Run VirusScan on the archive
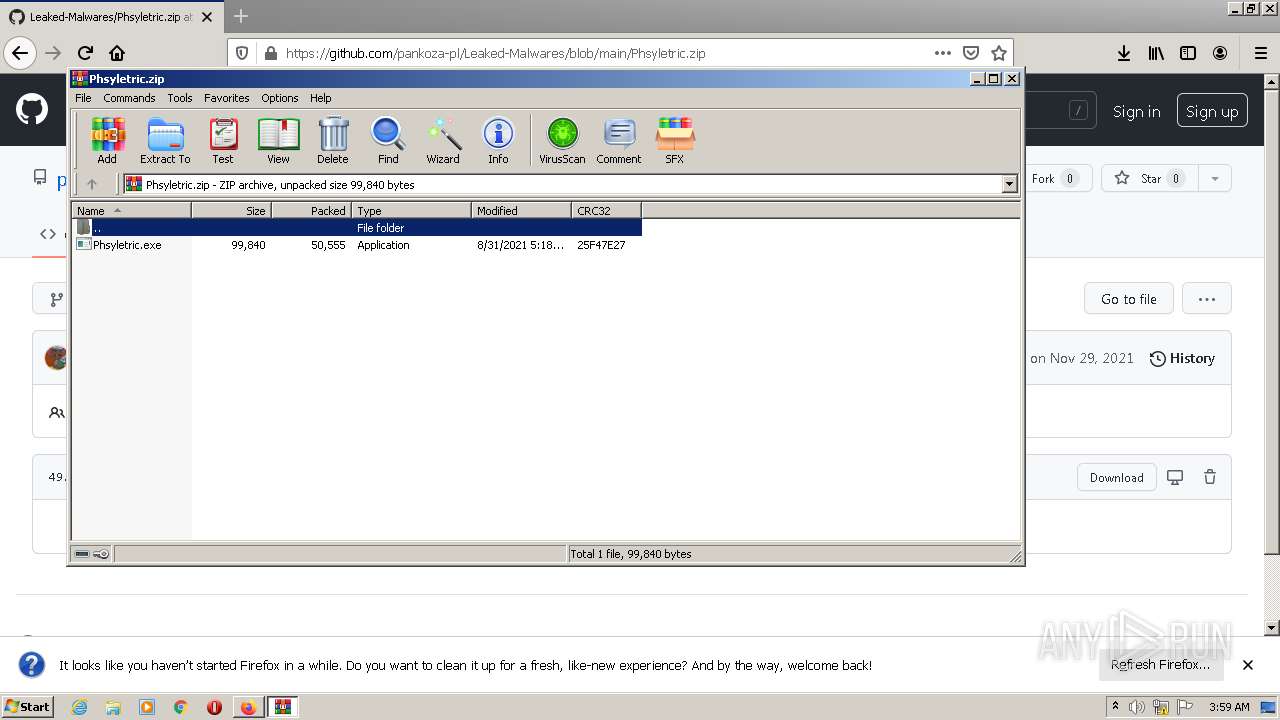 click(x=562, y=140)
